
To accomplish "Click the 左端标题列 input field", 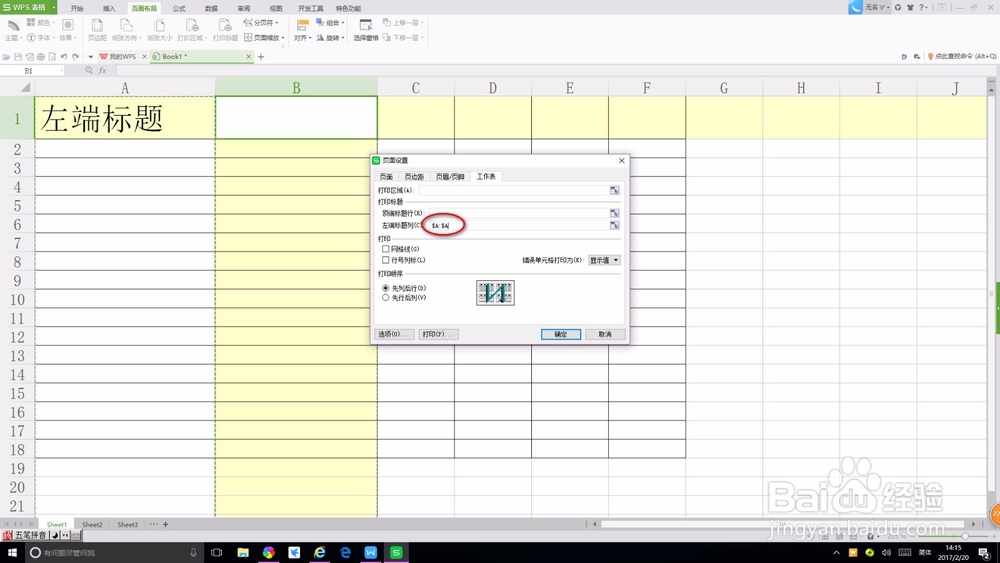I will [518, 225].
